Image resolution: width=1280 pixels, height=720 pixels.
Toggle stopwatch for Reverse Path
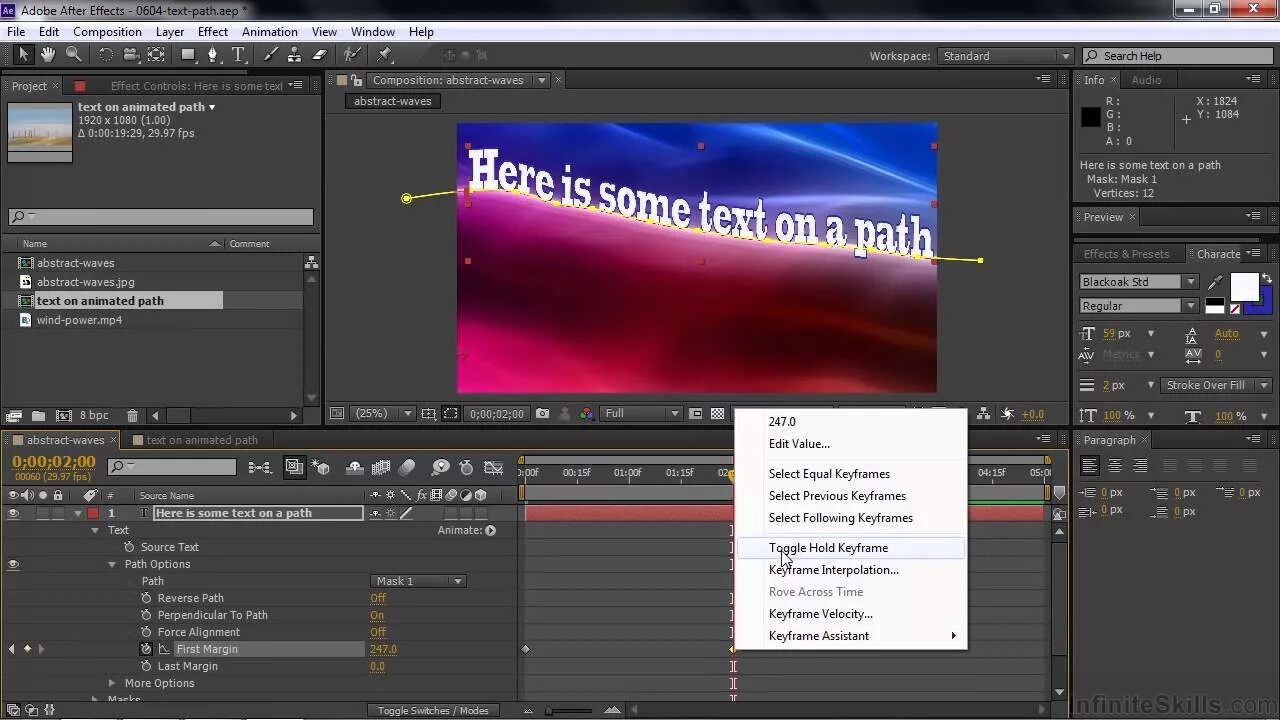pos(146,598)
